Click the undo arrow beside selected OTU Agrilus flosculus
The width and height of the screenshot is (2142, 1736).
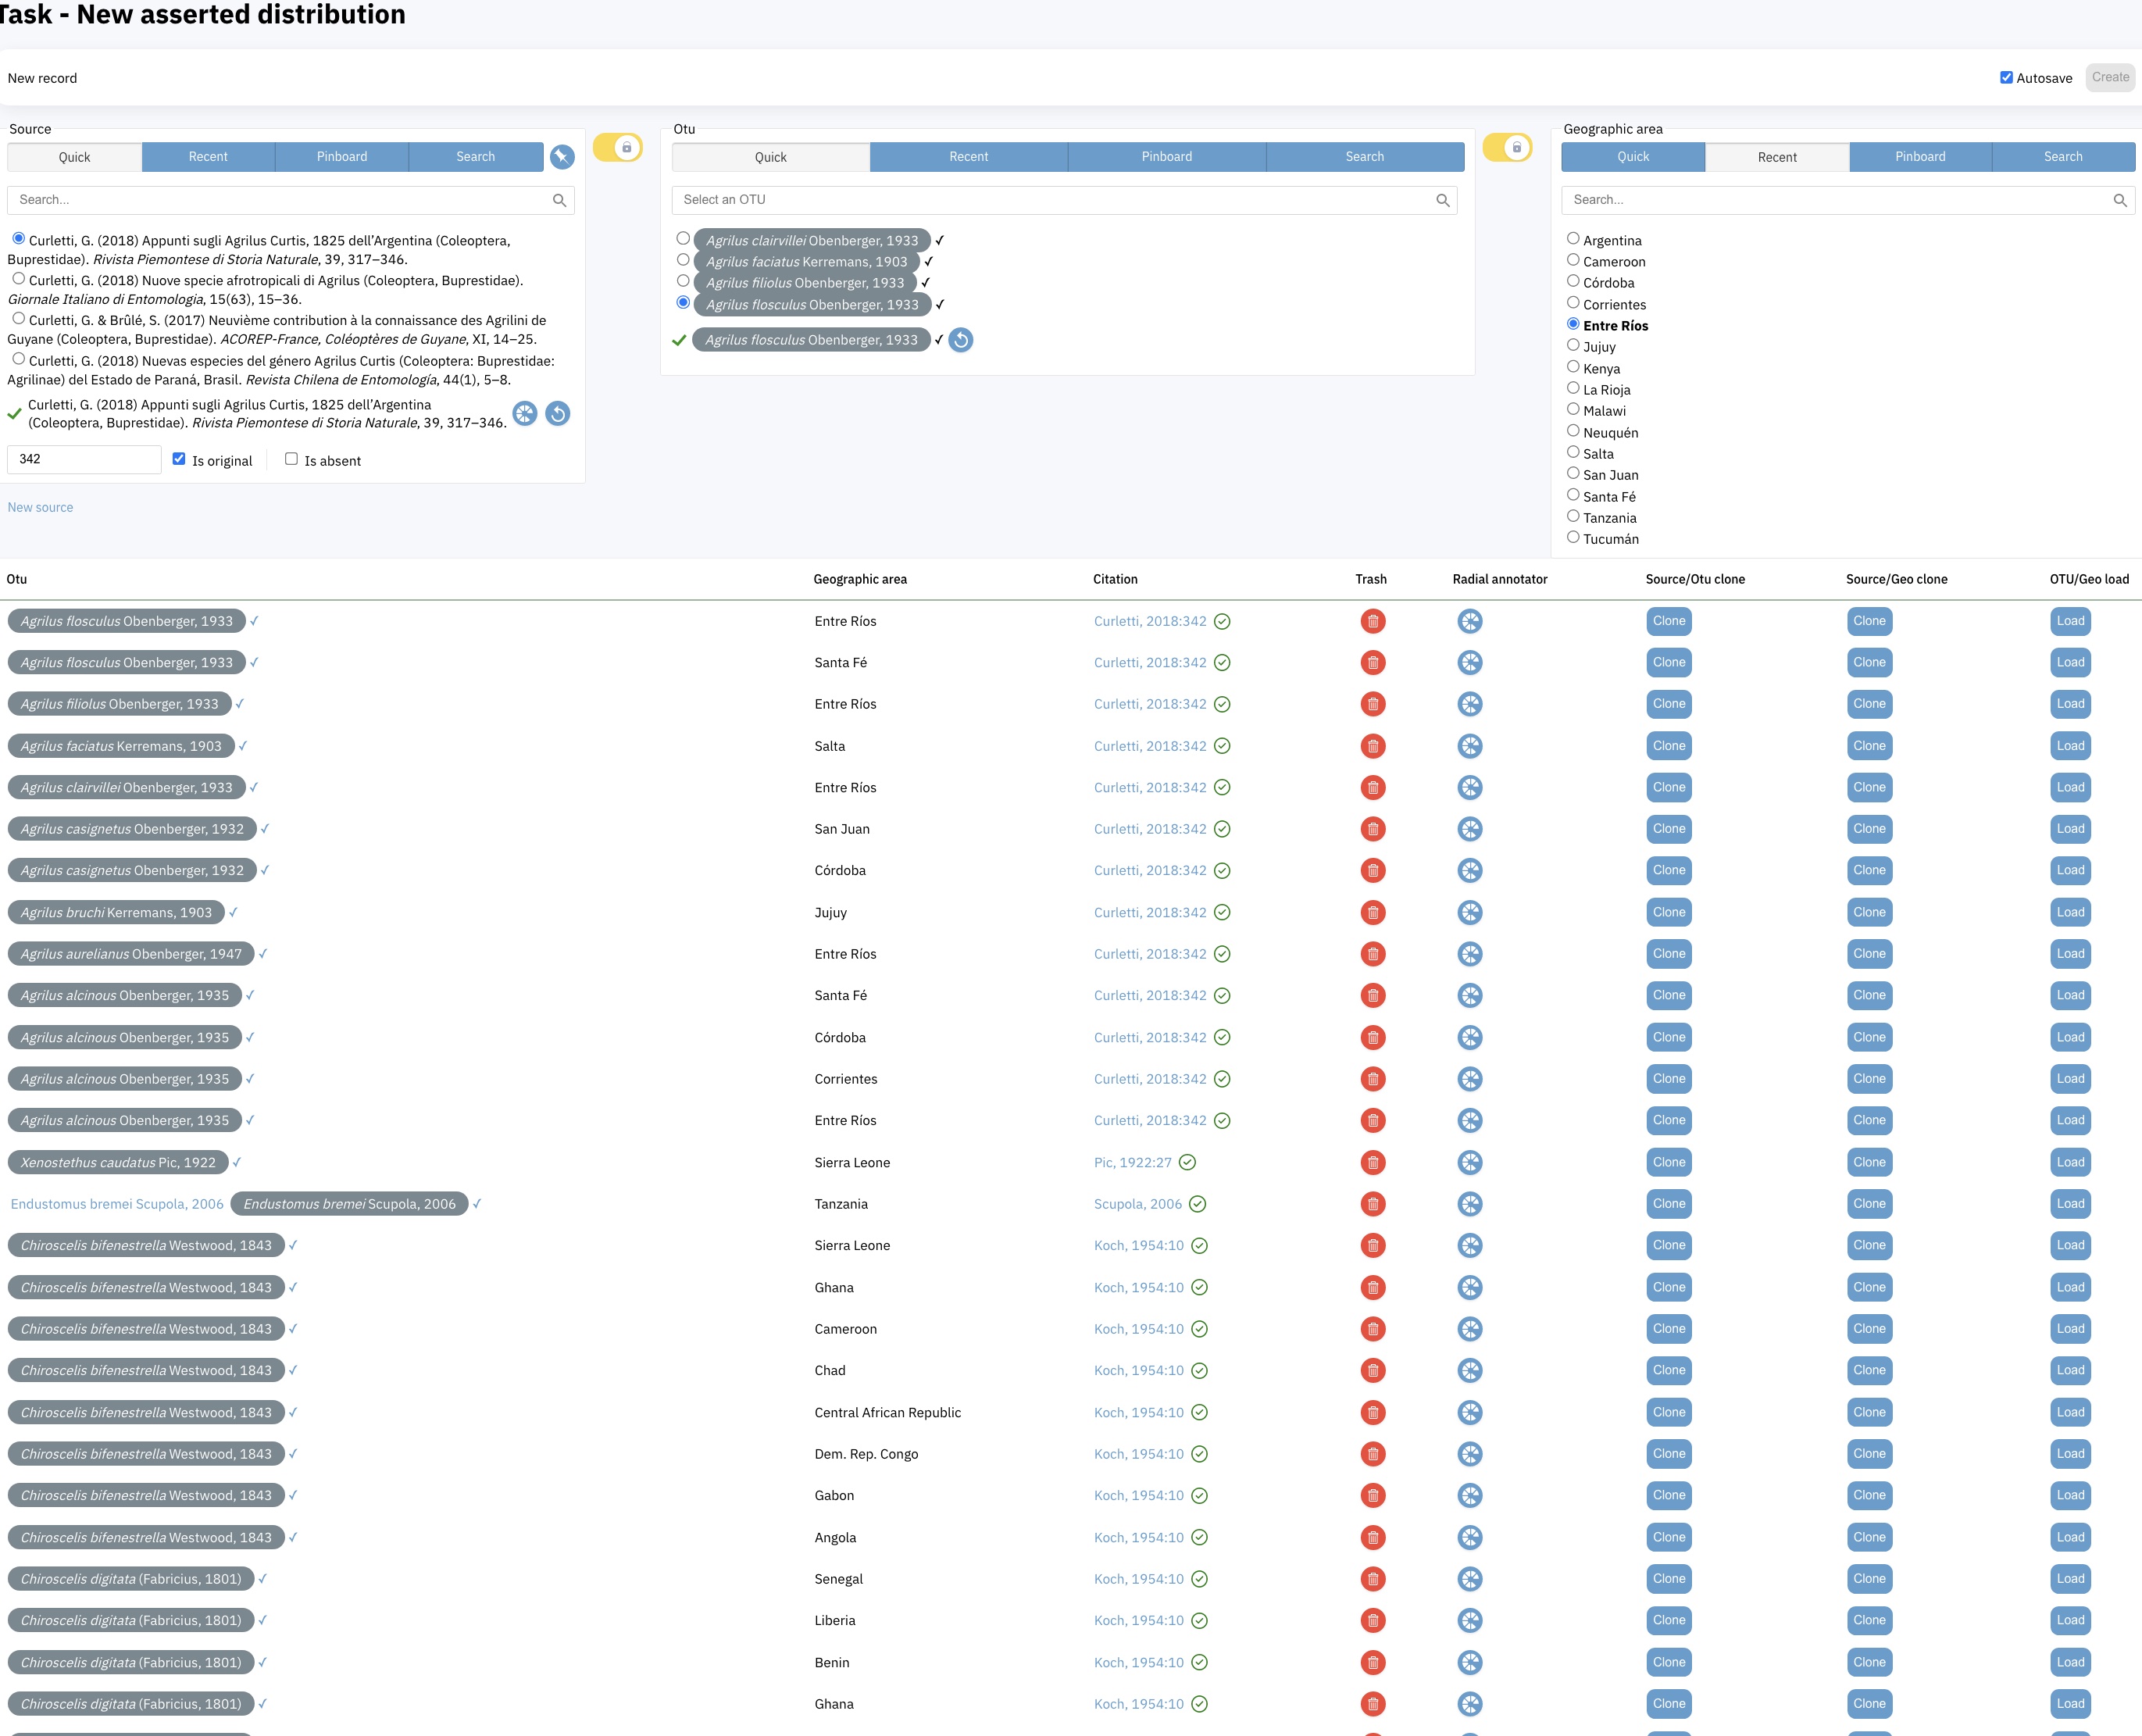coord(959,340)
